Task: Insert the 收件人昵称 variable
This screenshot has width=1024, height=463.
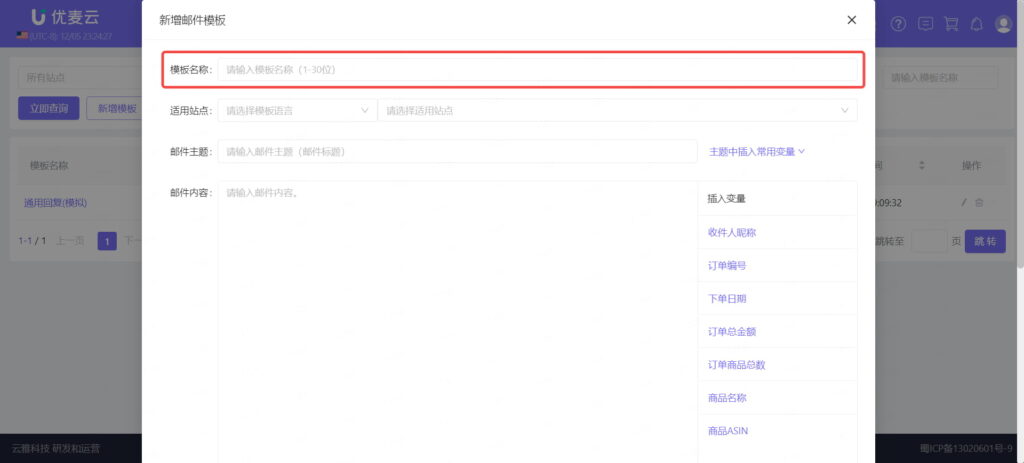Action: pyautogui.click(x=731, y=232)
